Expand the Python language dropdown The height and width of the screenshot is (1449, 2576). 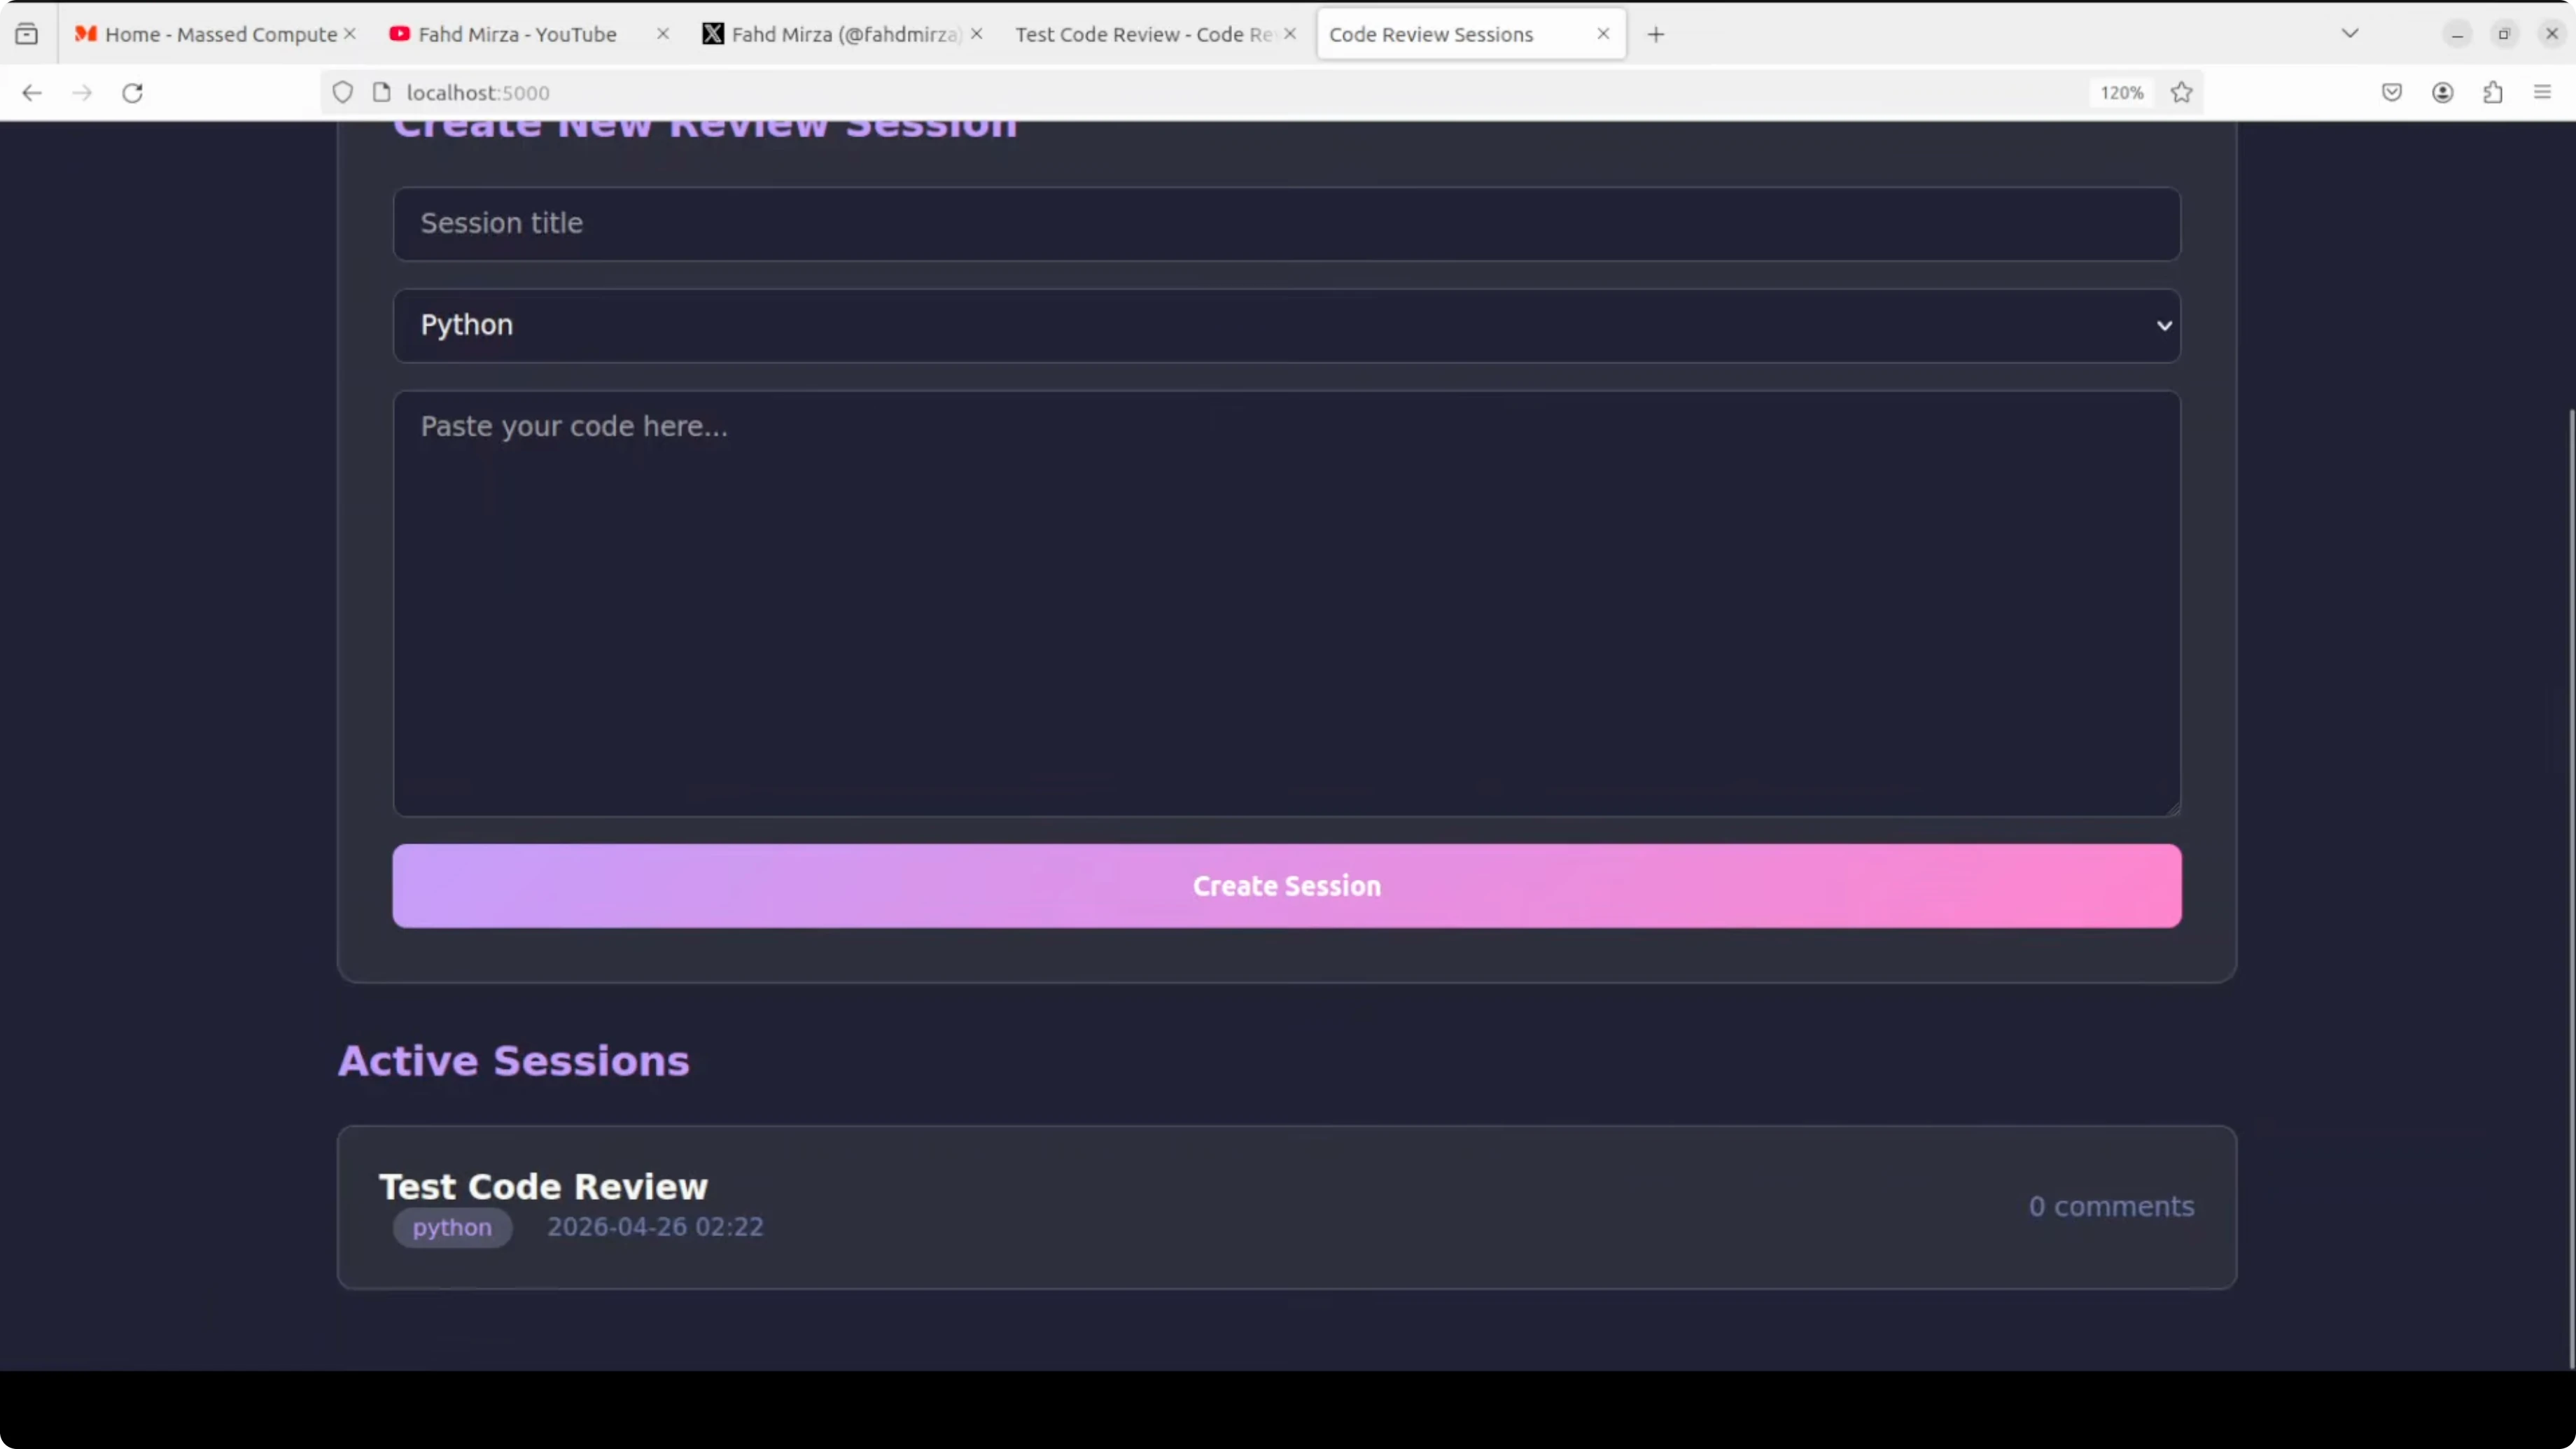1286,325
